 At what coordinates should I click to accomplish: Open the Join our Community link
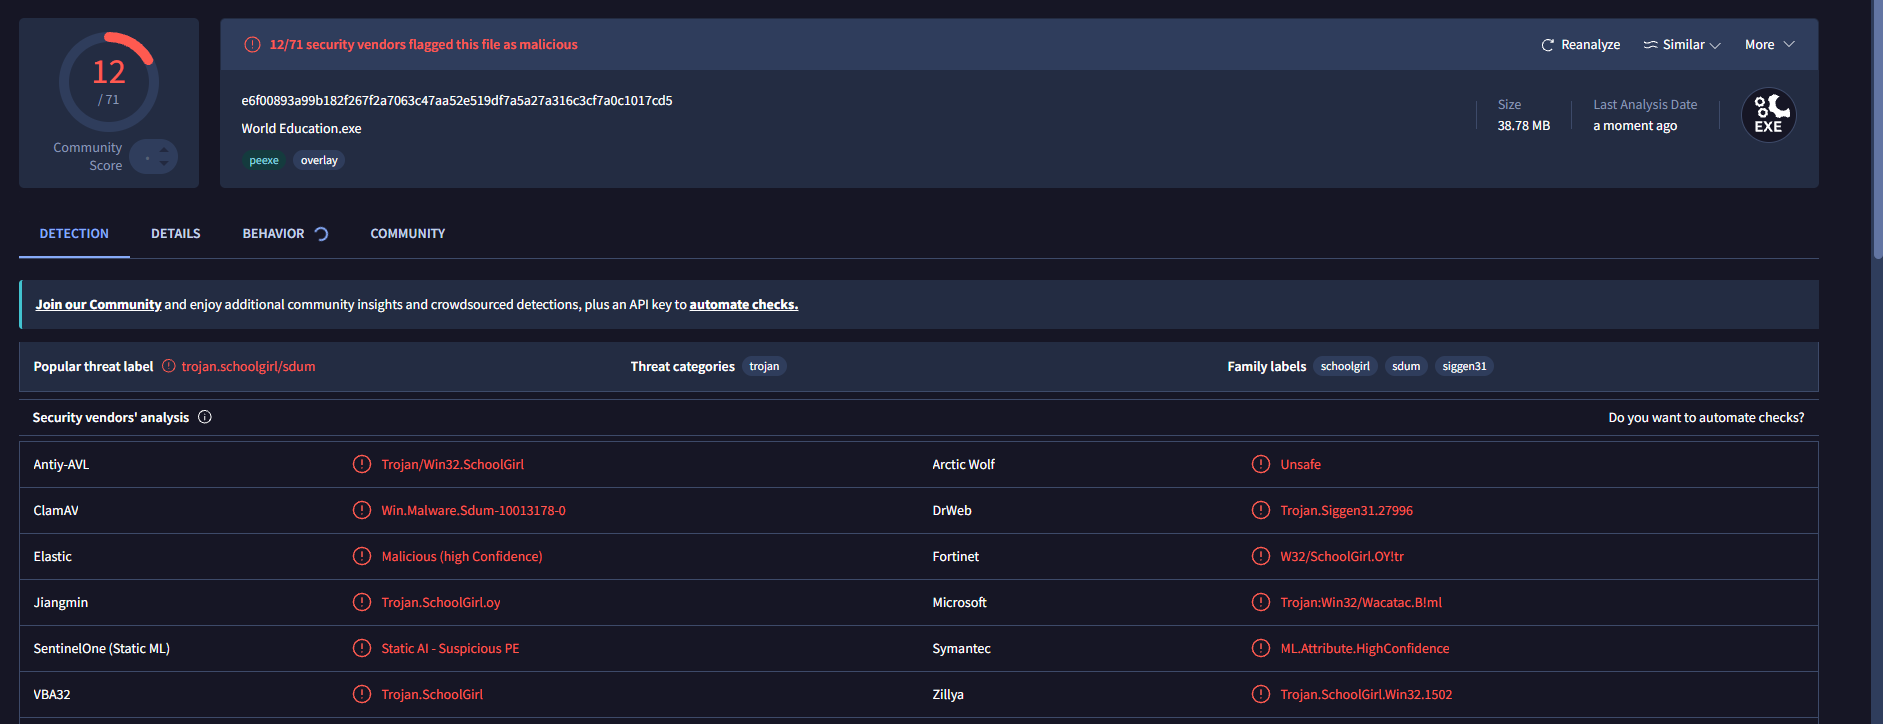click(x=98, y=305)
